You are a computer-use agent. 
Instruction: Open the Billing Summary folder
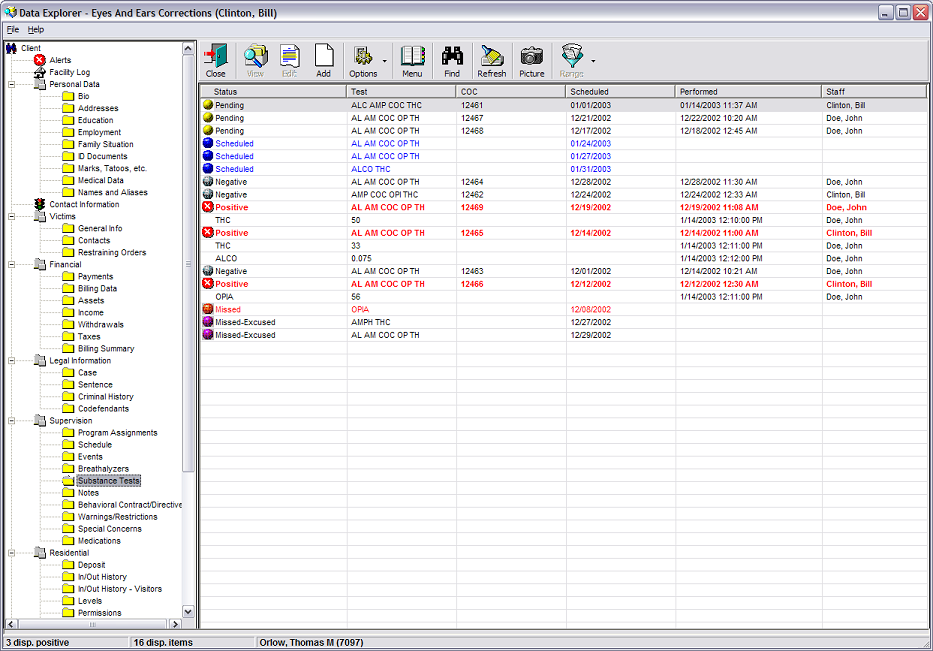[106, 349]
